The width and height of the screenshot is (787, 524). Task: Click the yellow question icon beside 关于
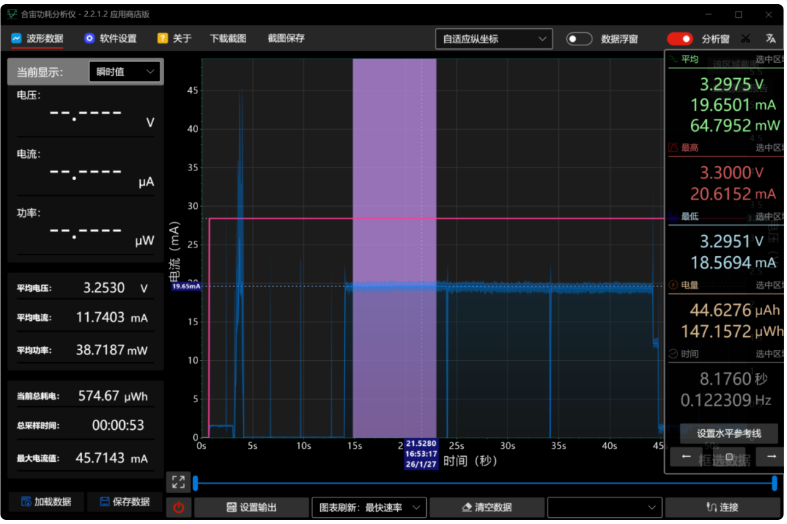point(162,38)
